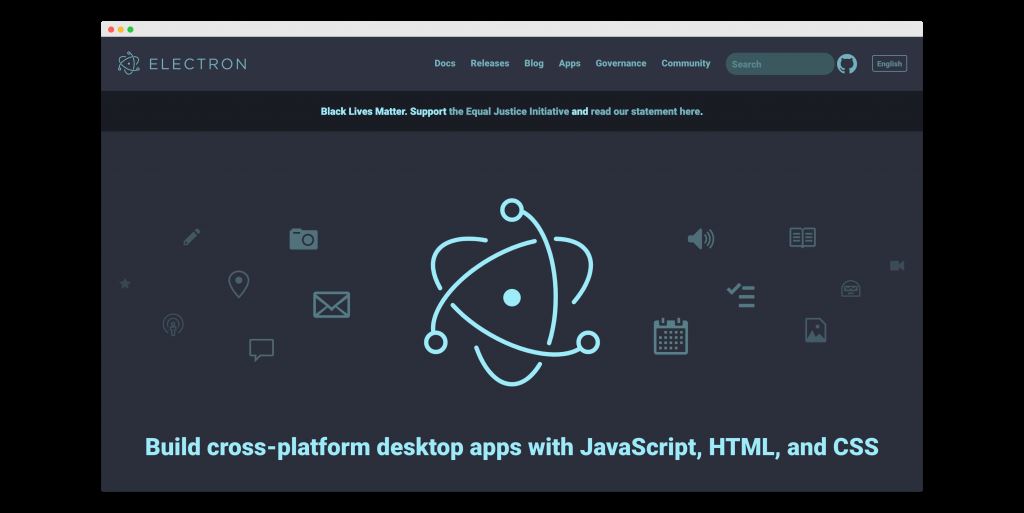Click the pencil icon in the hero
Viewport: 1024px width, 513px height.
(x=191, y=237)
